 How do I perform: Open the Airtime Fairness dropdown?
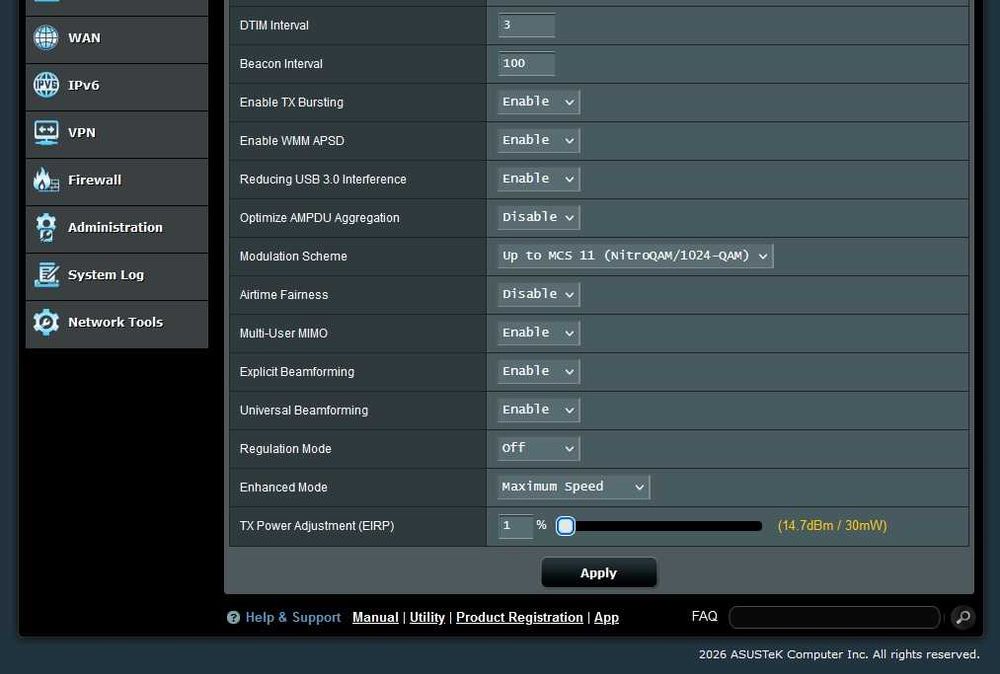coord(538,295)
